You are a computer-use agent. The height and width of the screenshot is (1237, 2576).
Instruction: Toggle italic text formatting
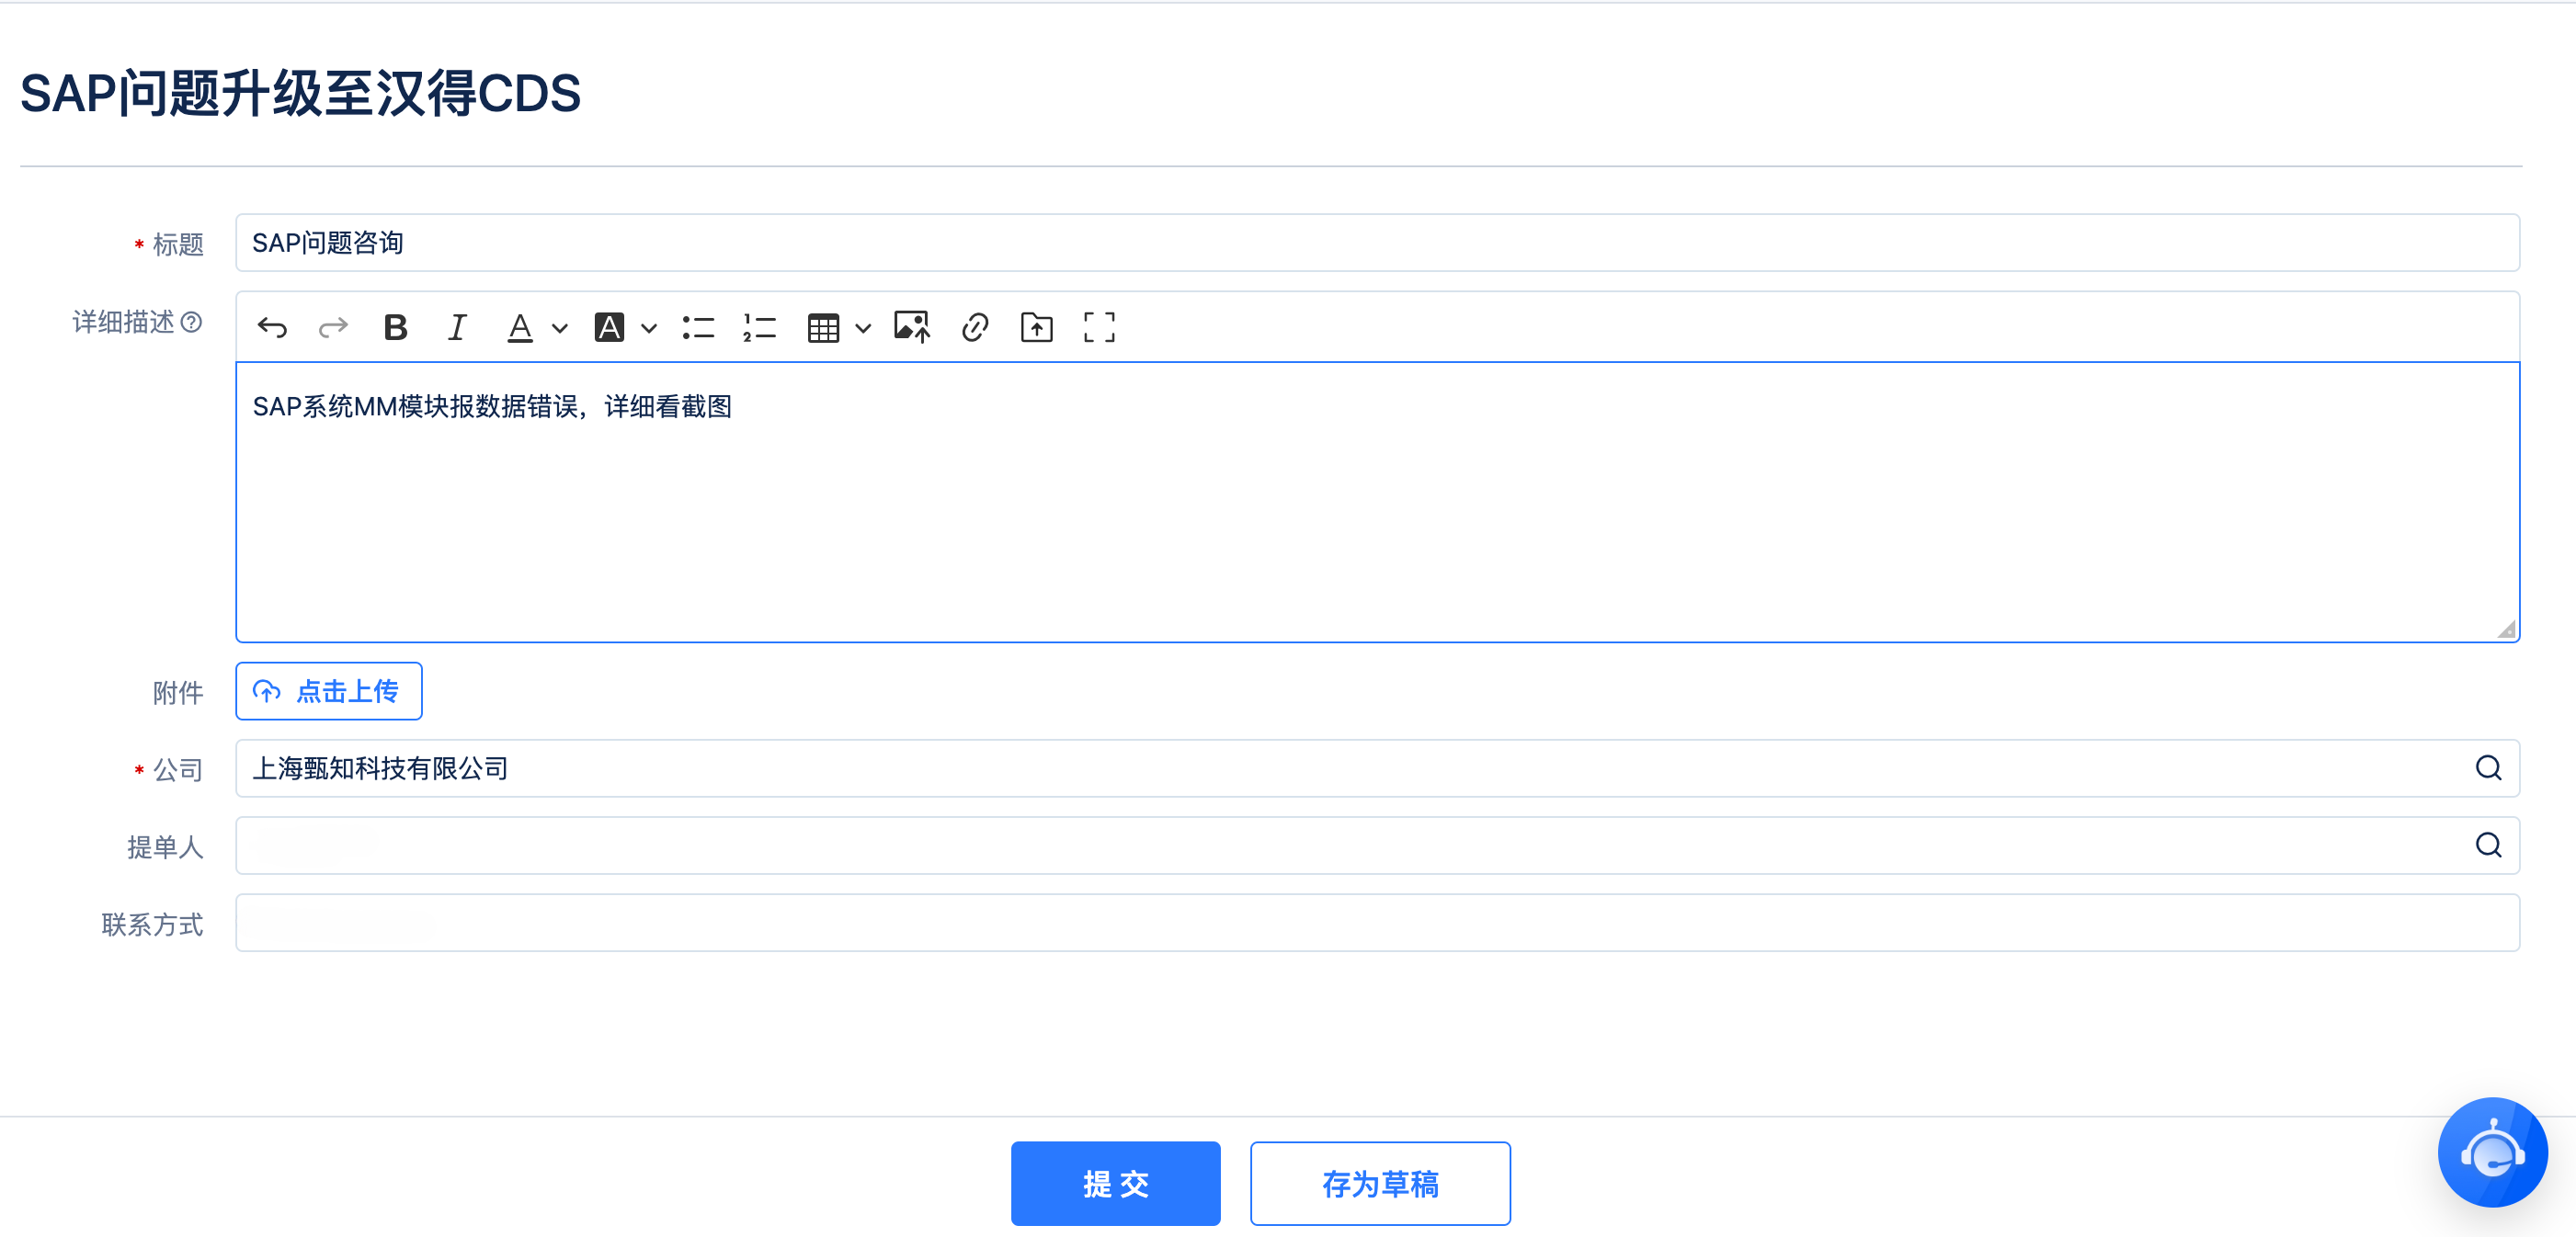pyautogui.click(x=457, y=327)
